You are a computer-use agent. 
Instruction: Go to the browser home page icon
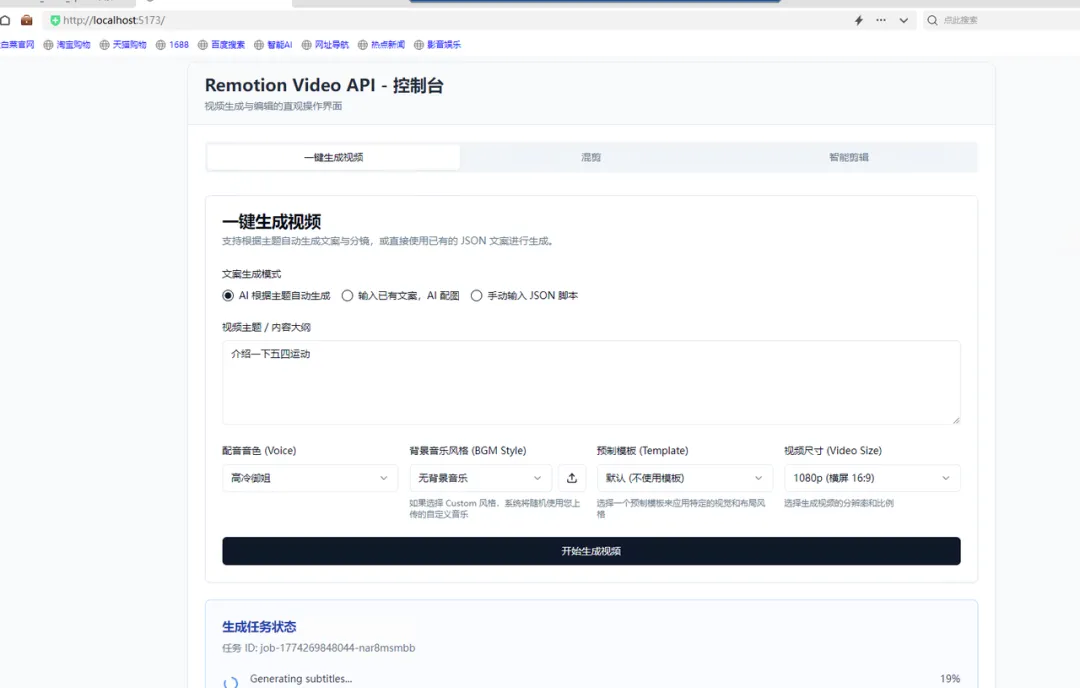(5, 20)
